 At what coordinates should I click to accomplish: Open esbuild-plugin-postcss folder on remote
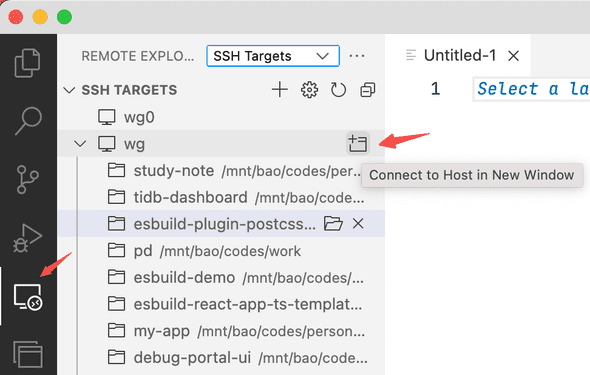(x=333, y=224)
